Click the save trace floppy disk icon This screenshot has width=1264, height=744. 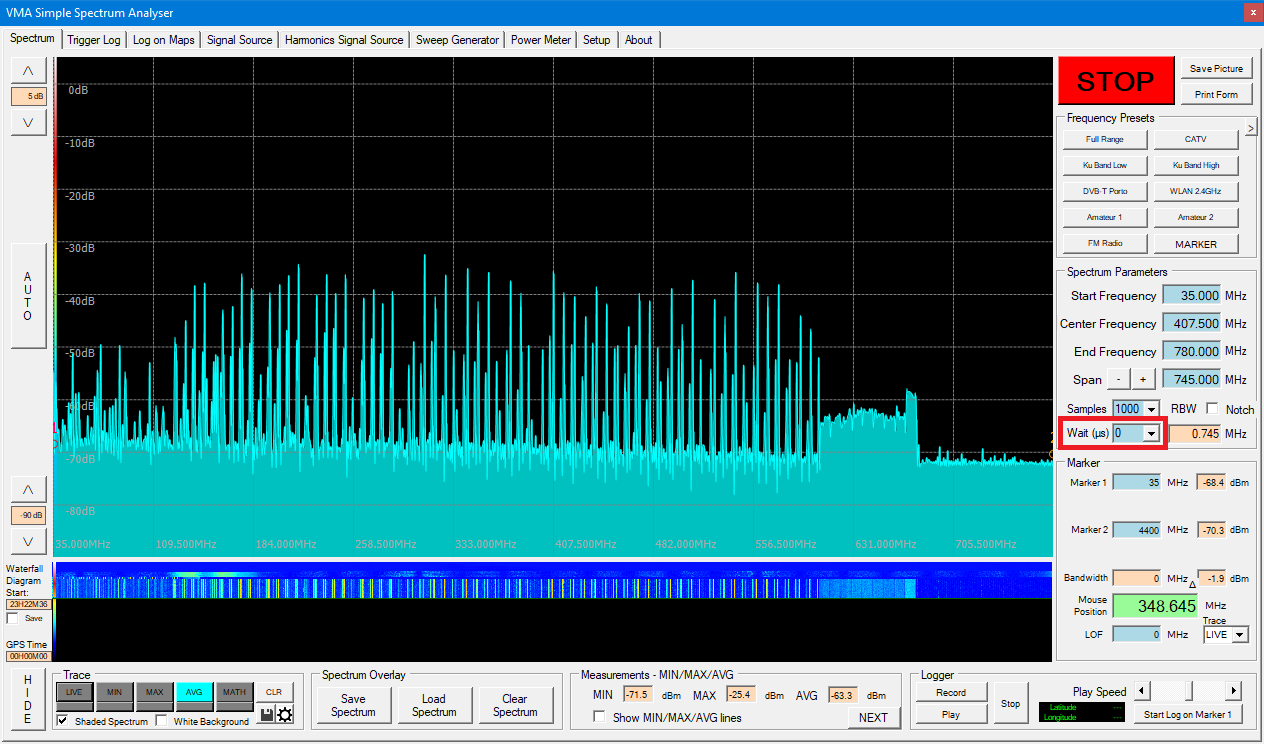[267, 714]
